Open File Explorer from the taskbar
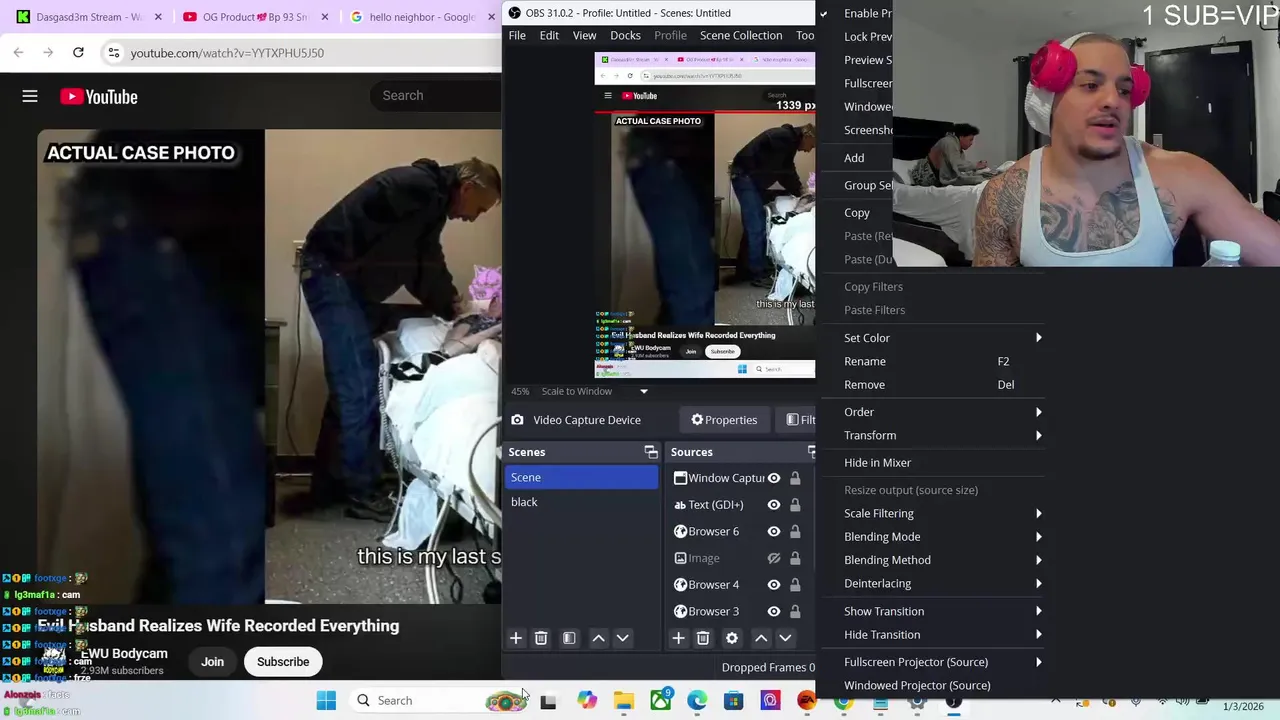The image size is (1280, 720). [624, 700]
